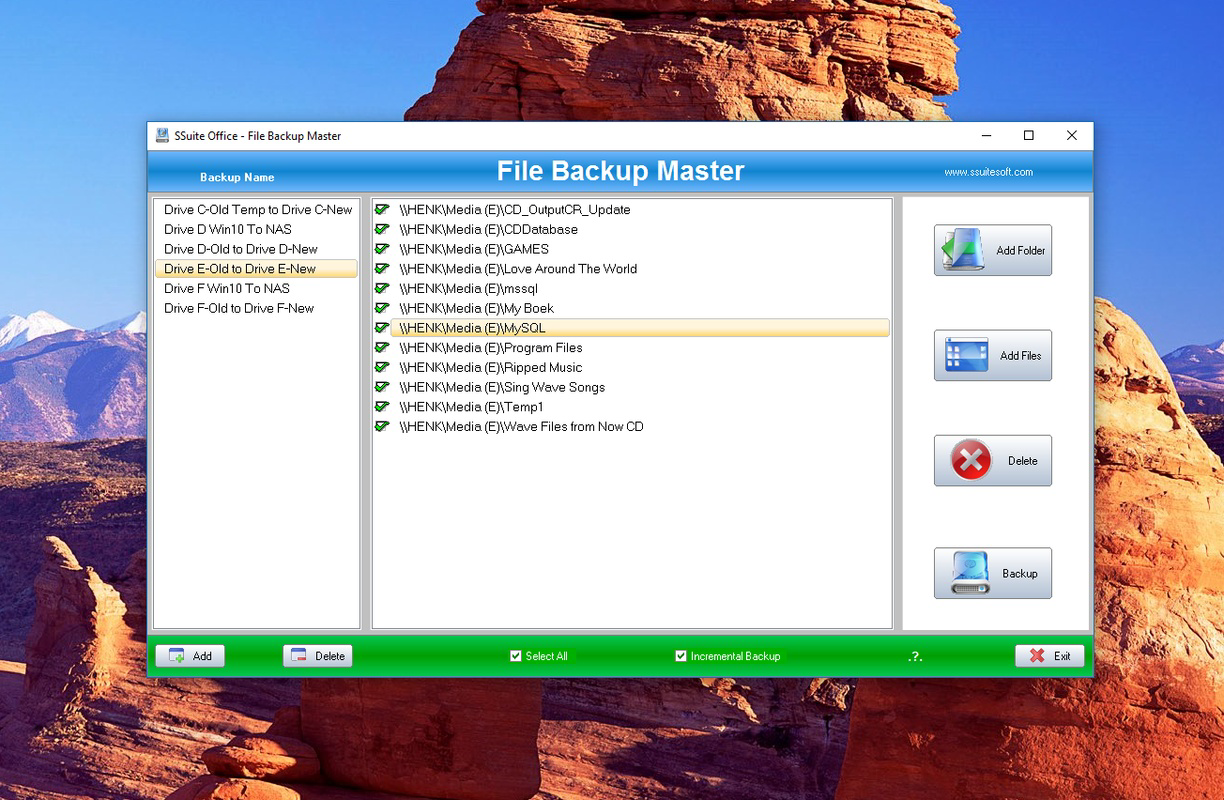1224x800 pixels.
Task: Select the GAMES path text
Action: click(x=474, y=249)
